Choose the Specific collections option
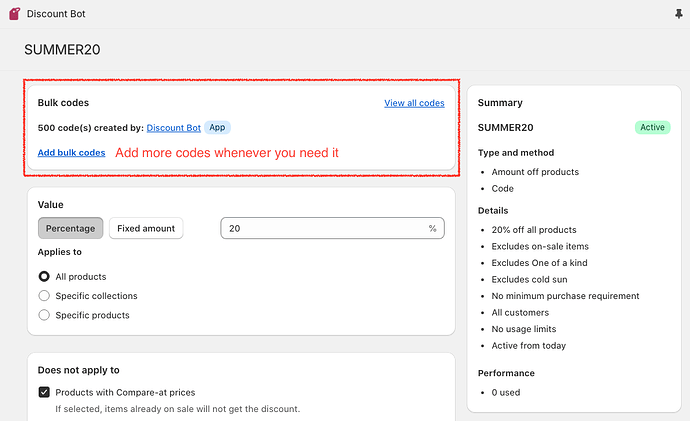This screenshot has height=421, width=690. pos(44,296)
